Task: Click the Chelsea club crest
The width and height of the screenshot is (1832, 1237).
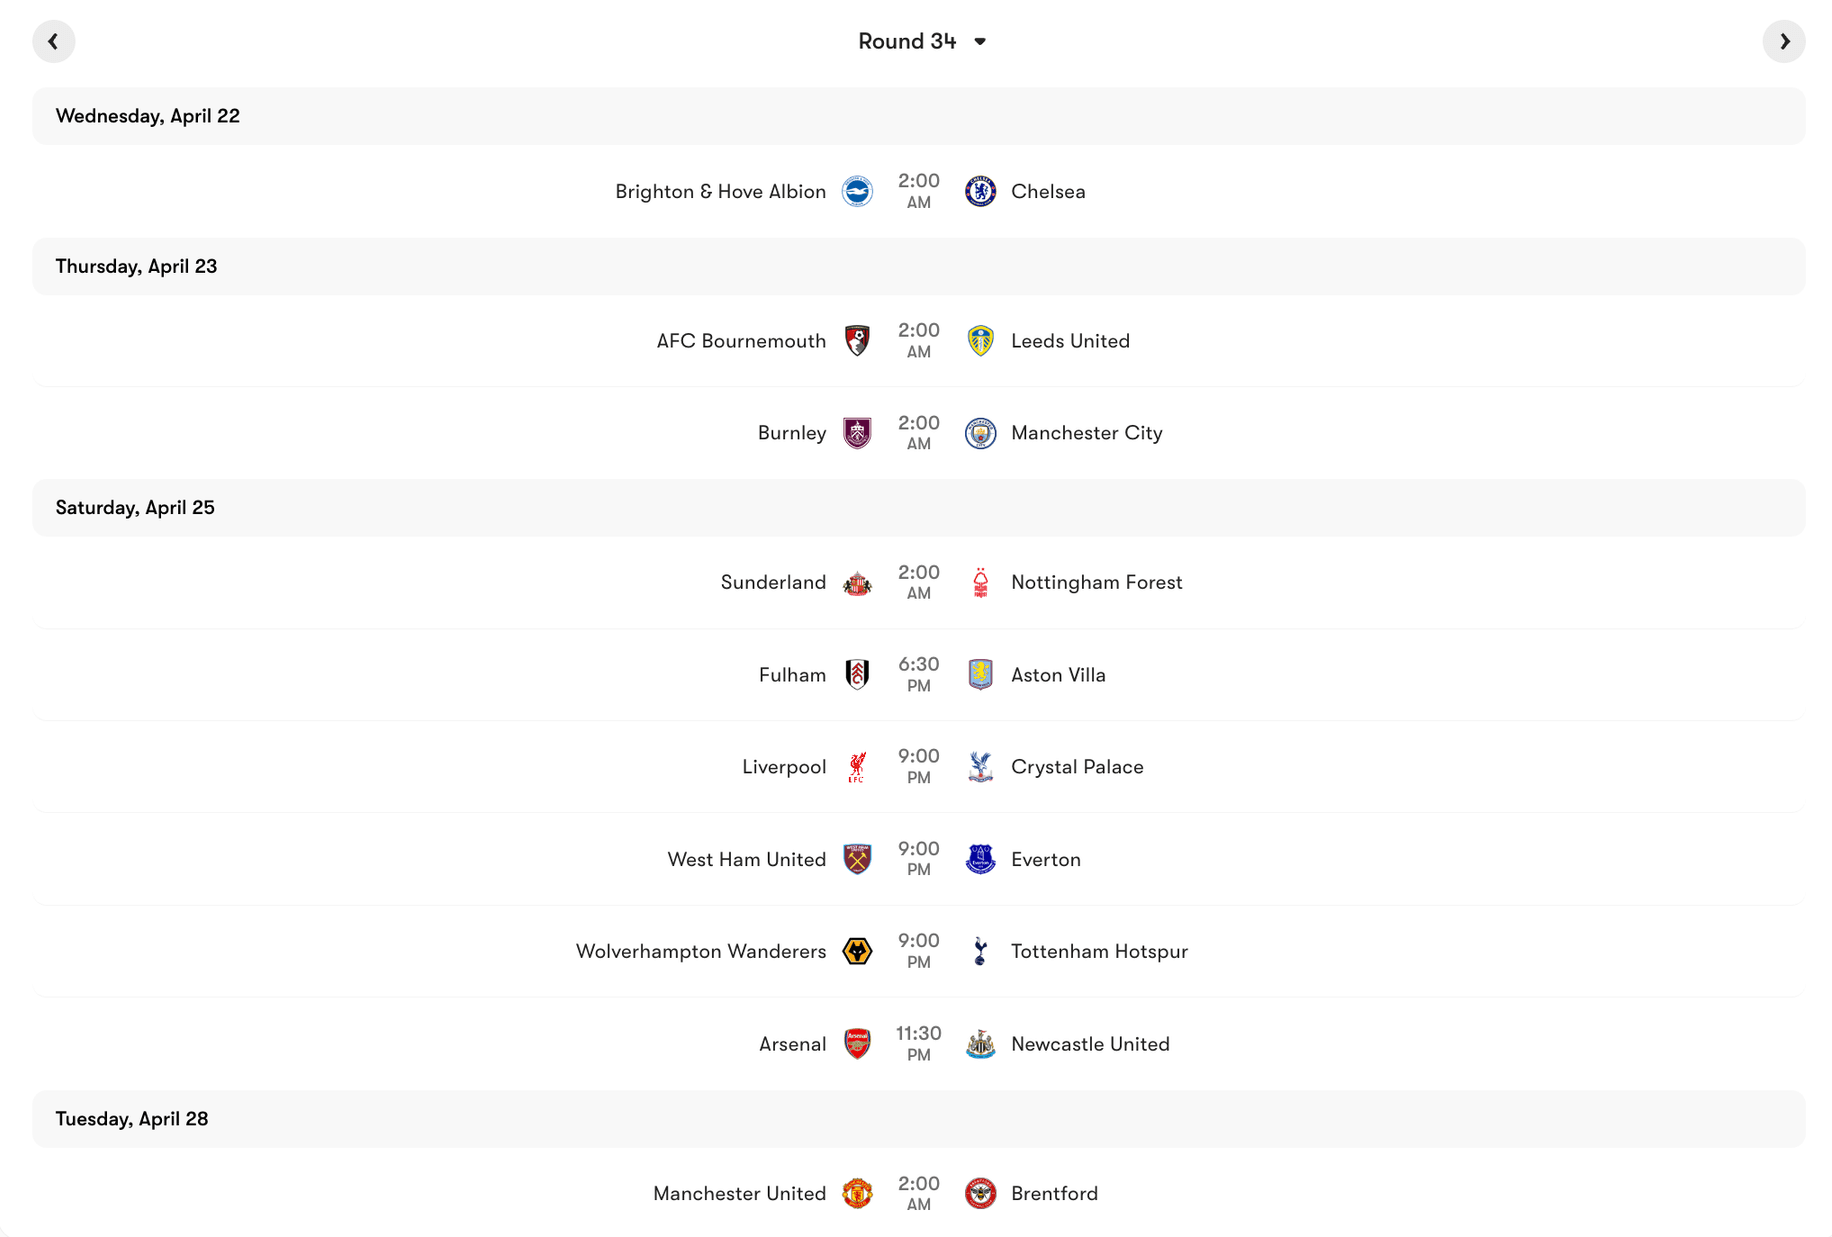Action: click(981, 191)
